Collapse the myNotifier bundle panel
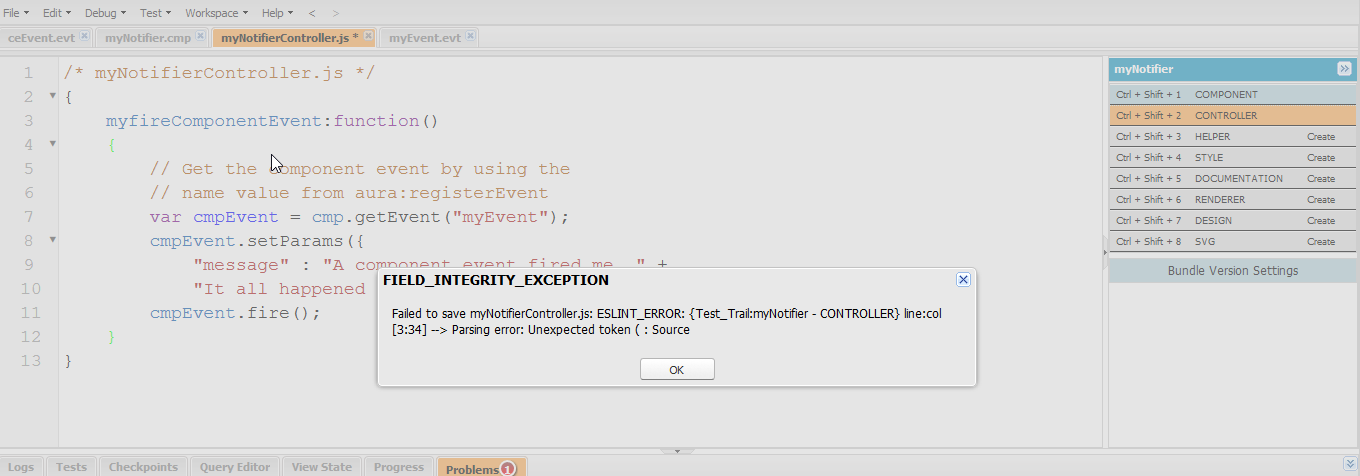Screen dimensions: 1360x476 click(x=1344, y=69)
